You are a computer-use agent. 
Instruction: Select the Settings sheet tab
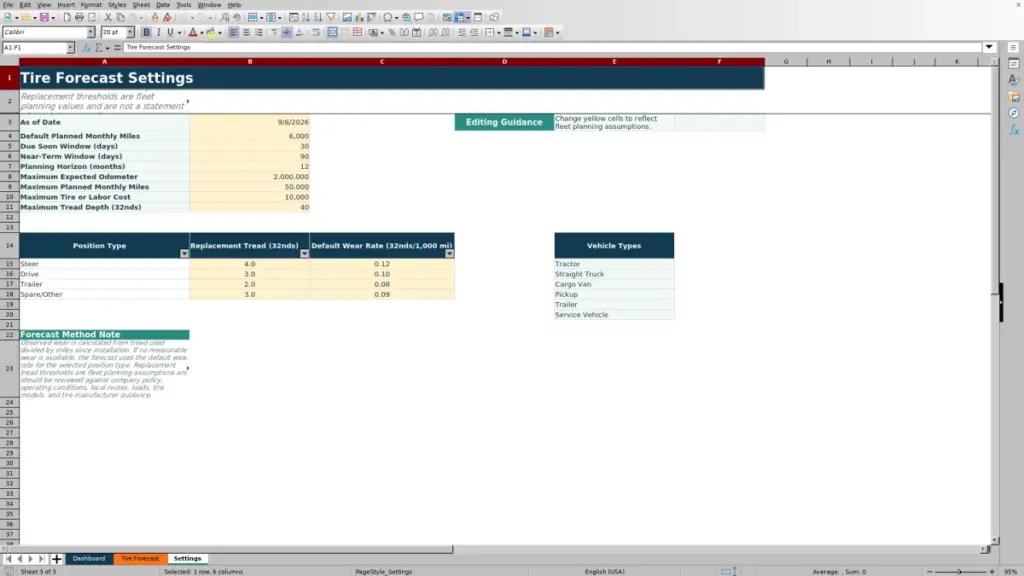187,559
